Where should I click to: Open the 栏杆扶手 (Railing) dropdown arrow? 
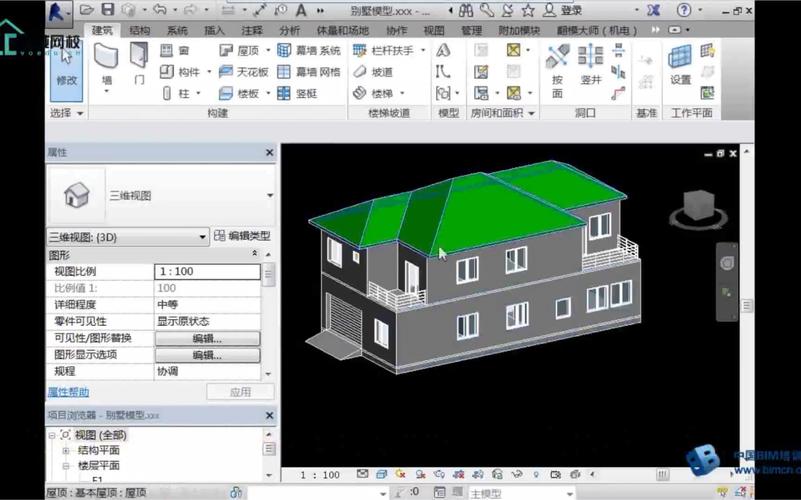click(x=423, y=51)
